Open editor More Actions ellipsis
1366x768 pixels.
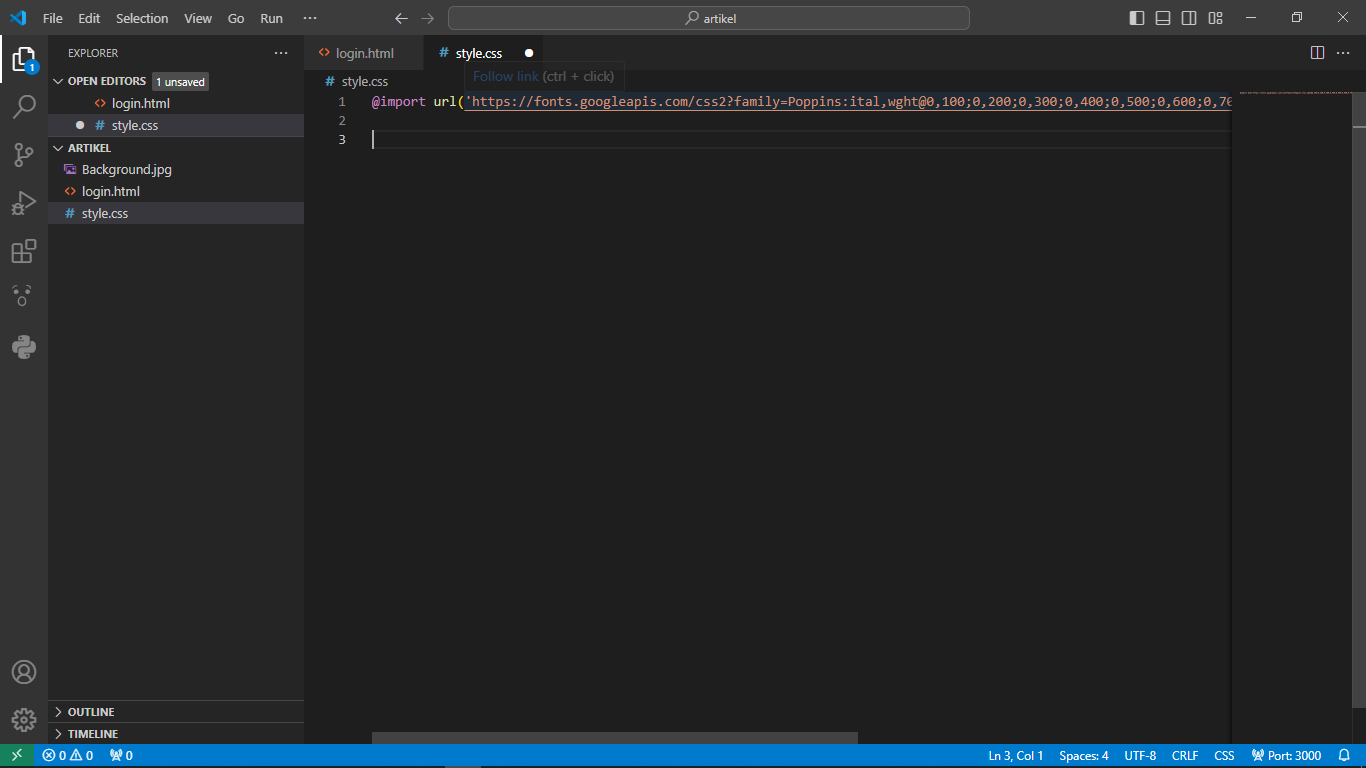1343,53
